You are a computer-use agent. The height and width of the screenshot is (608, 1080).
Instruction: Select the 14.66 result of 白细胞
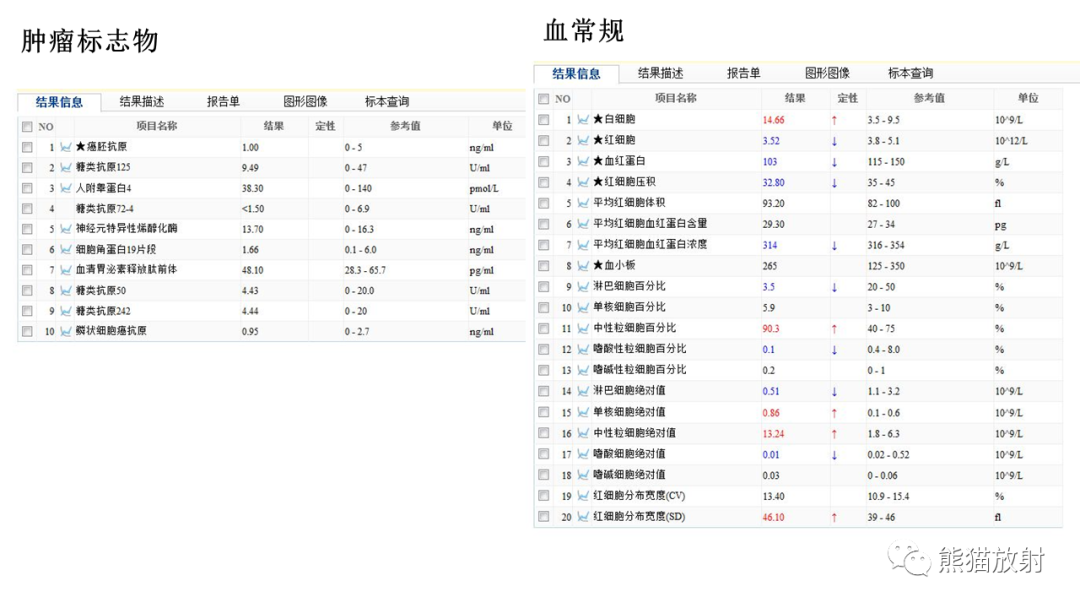coord(773,120)
